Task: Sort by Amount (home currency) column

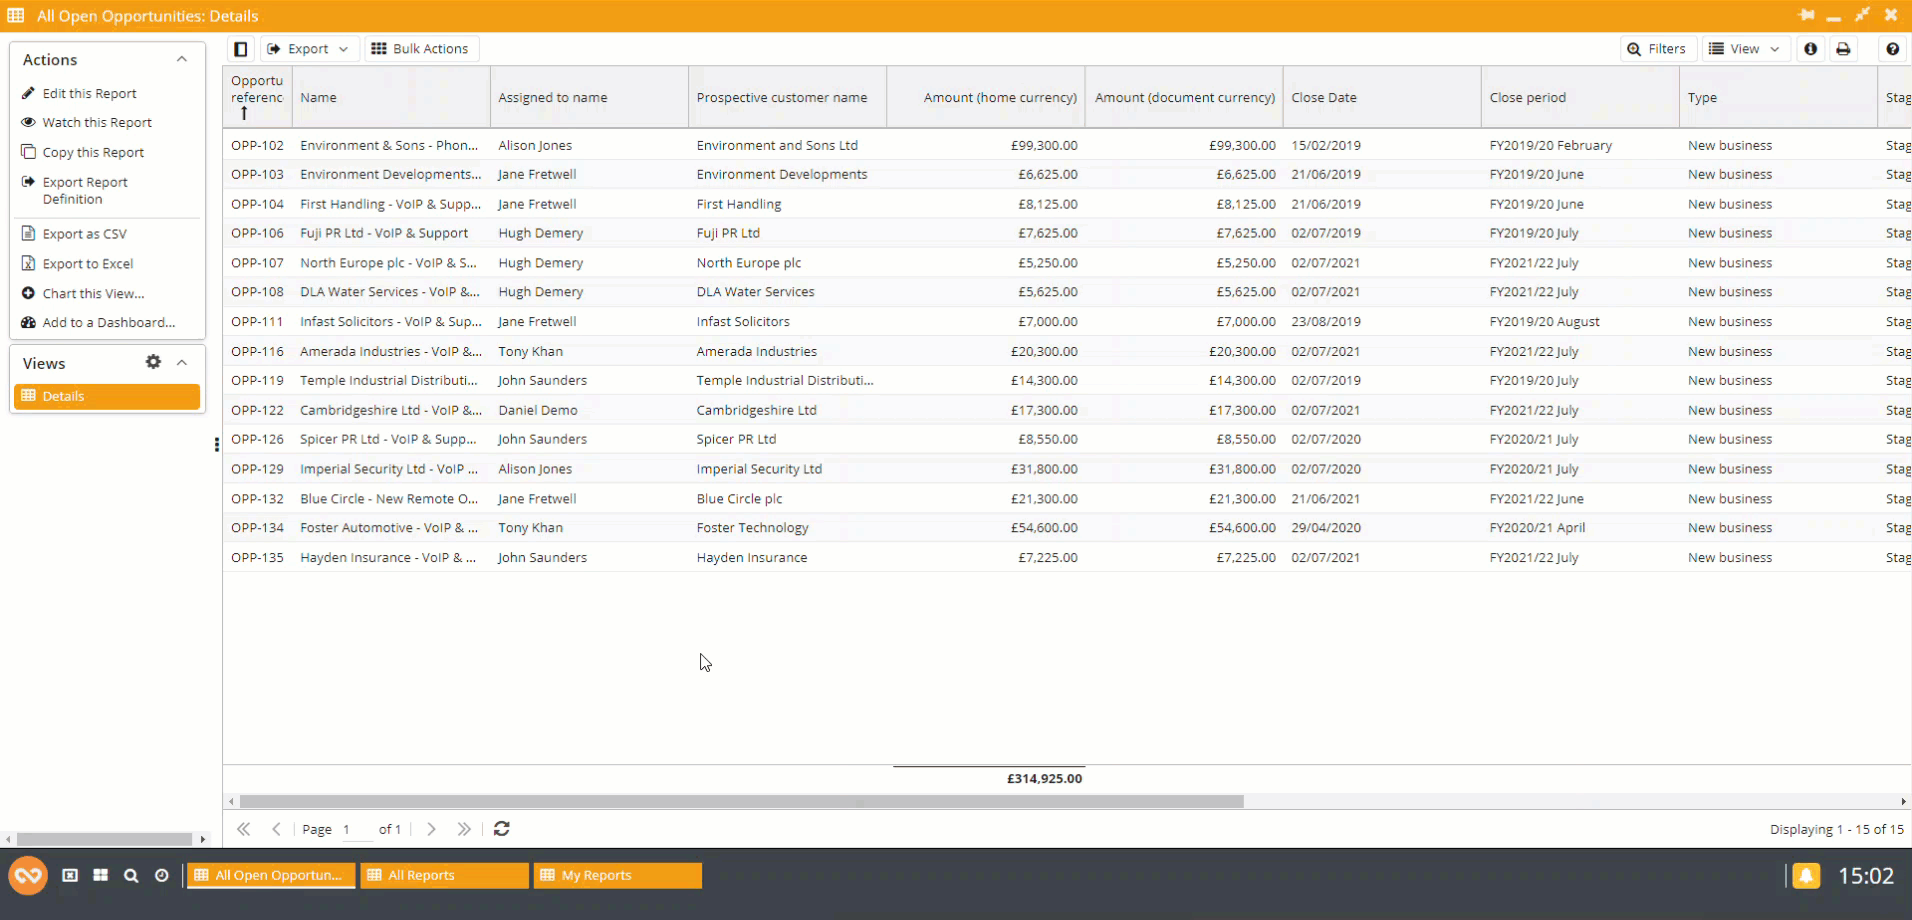Action: pyautogui.click(x=986, y=97)
